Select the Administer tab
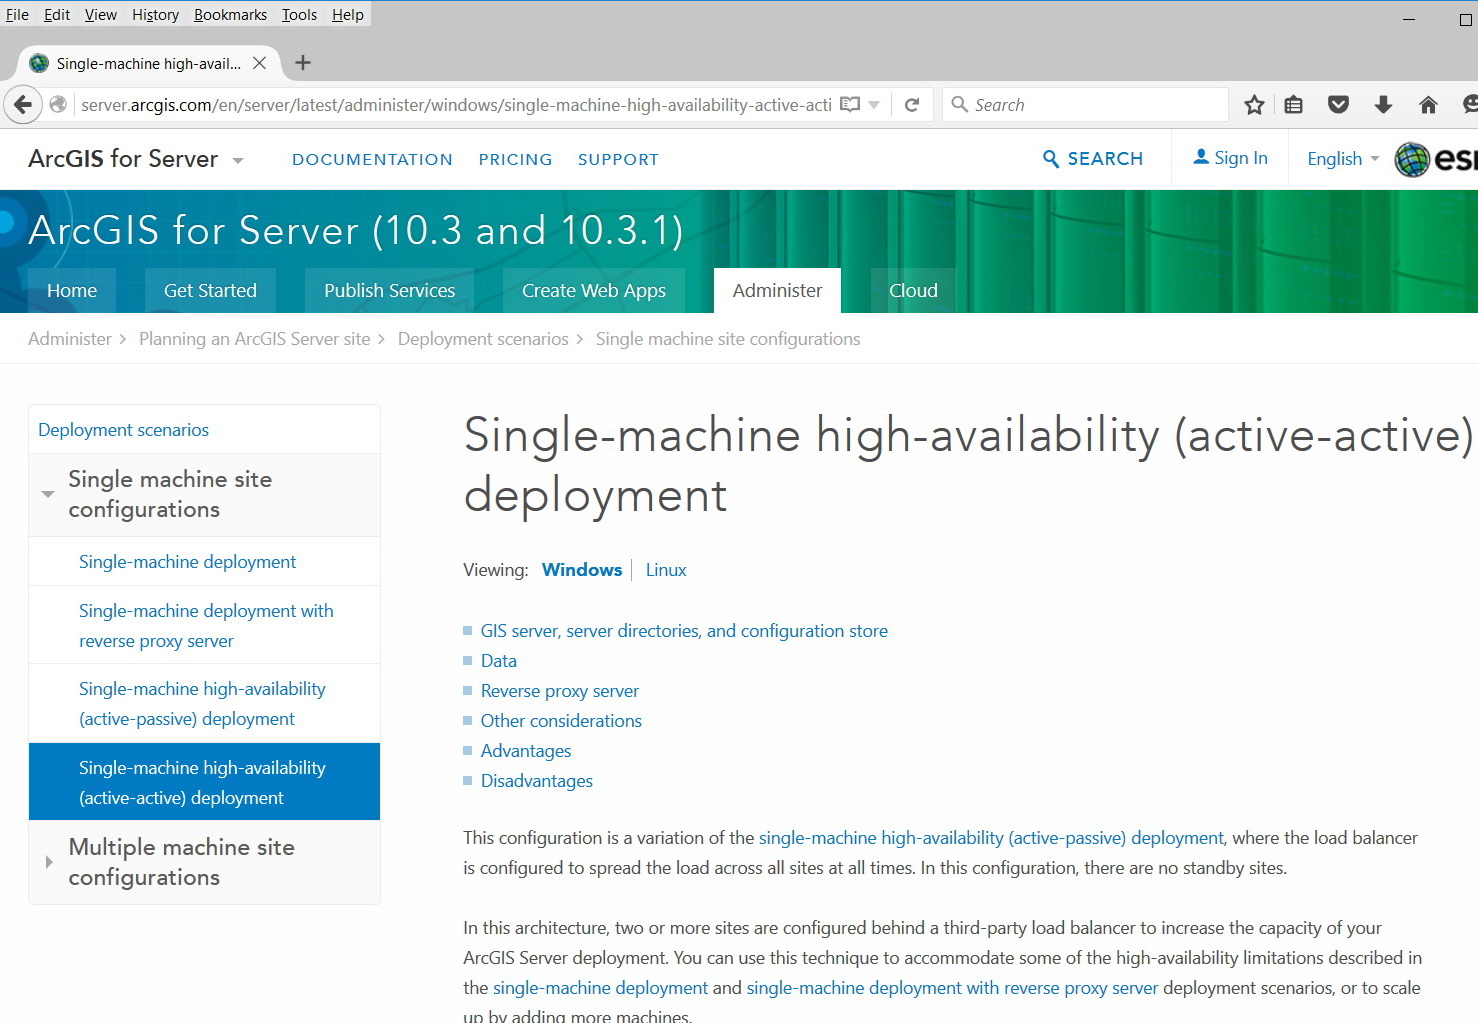 [777, 290]
